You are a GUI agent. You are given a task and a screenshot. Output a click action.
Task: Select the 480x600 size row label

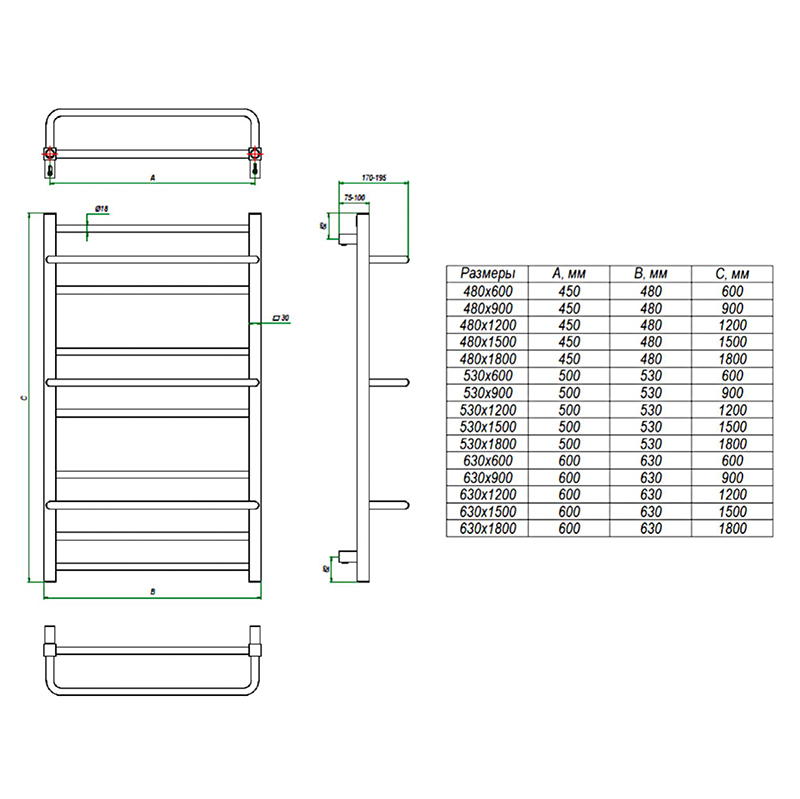point(487,290)
